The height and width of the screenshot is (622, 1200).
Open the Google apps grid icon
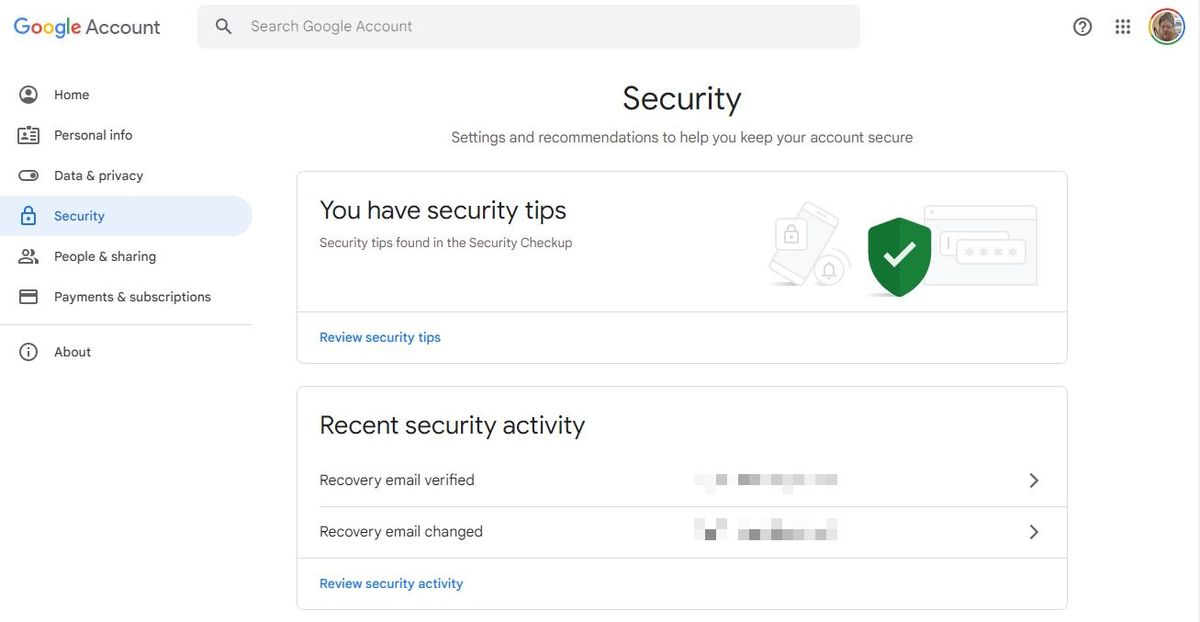pyautogui.click(x=1122, y=25)
